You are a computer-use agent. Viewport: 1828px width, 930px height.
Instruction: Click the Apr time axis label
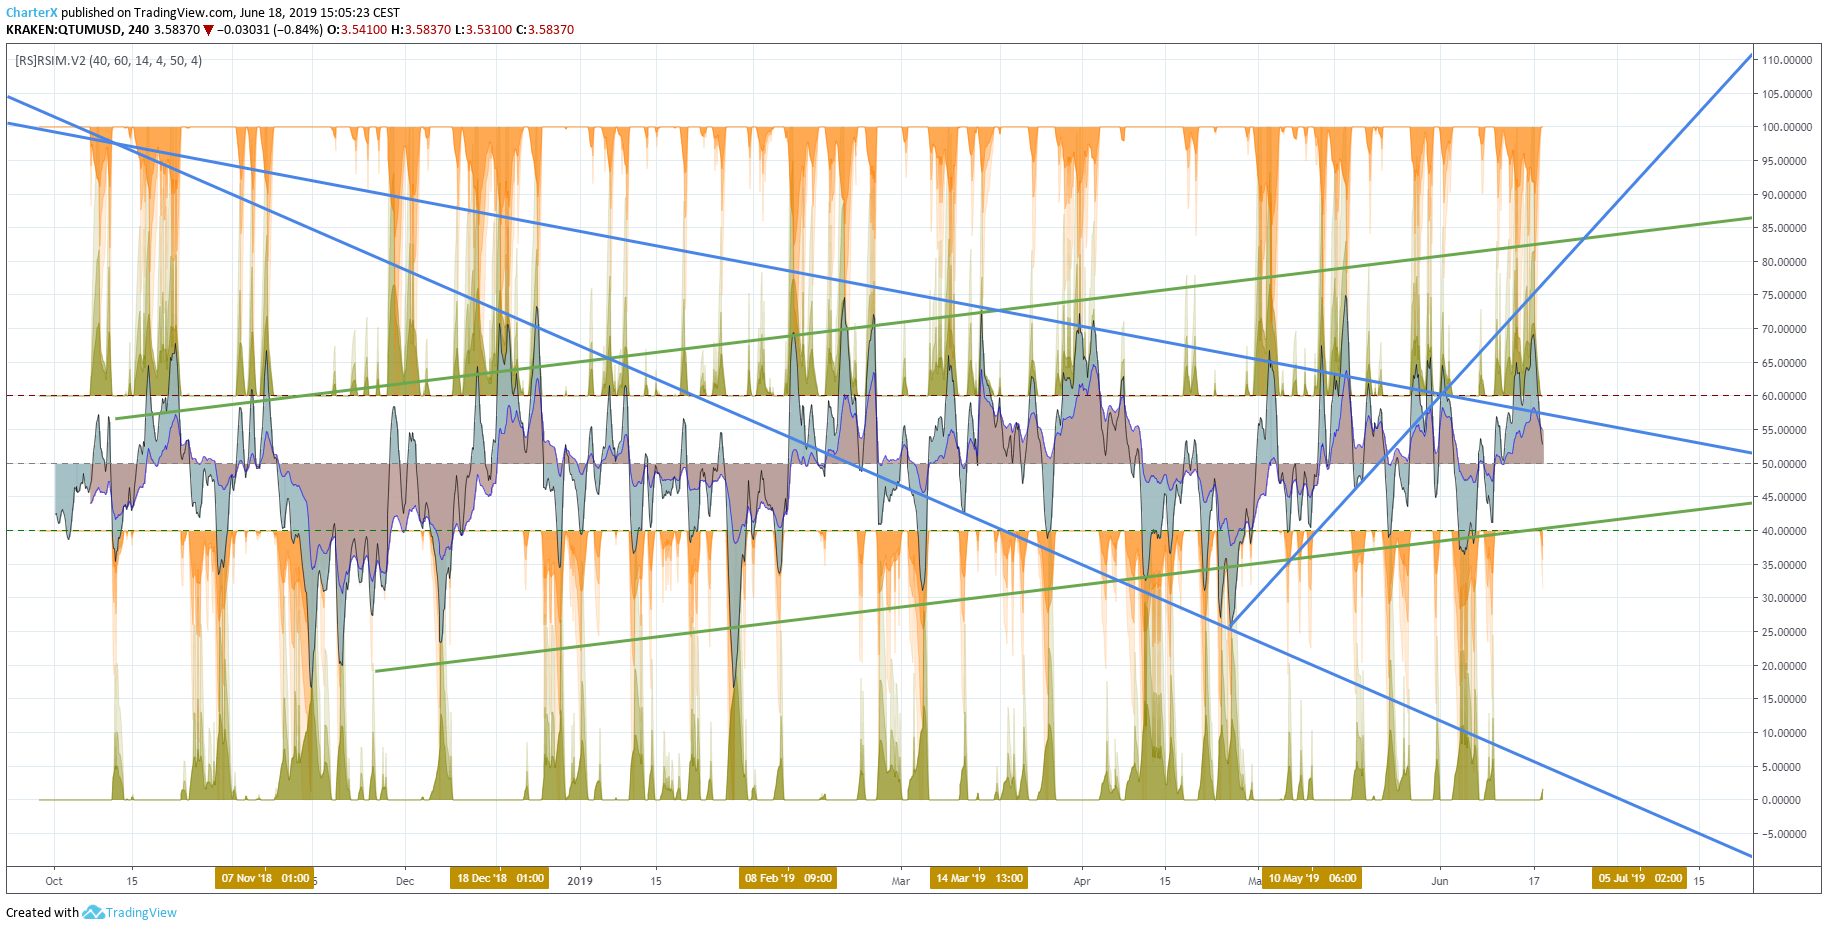tap(1082, 881)
